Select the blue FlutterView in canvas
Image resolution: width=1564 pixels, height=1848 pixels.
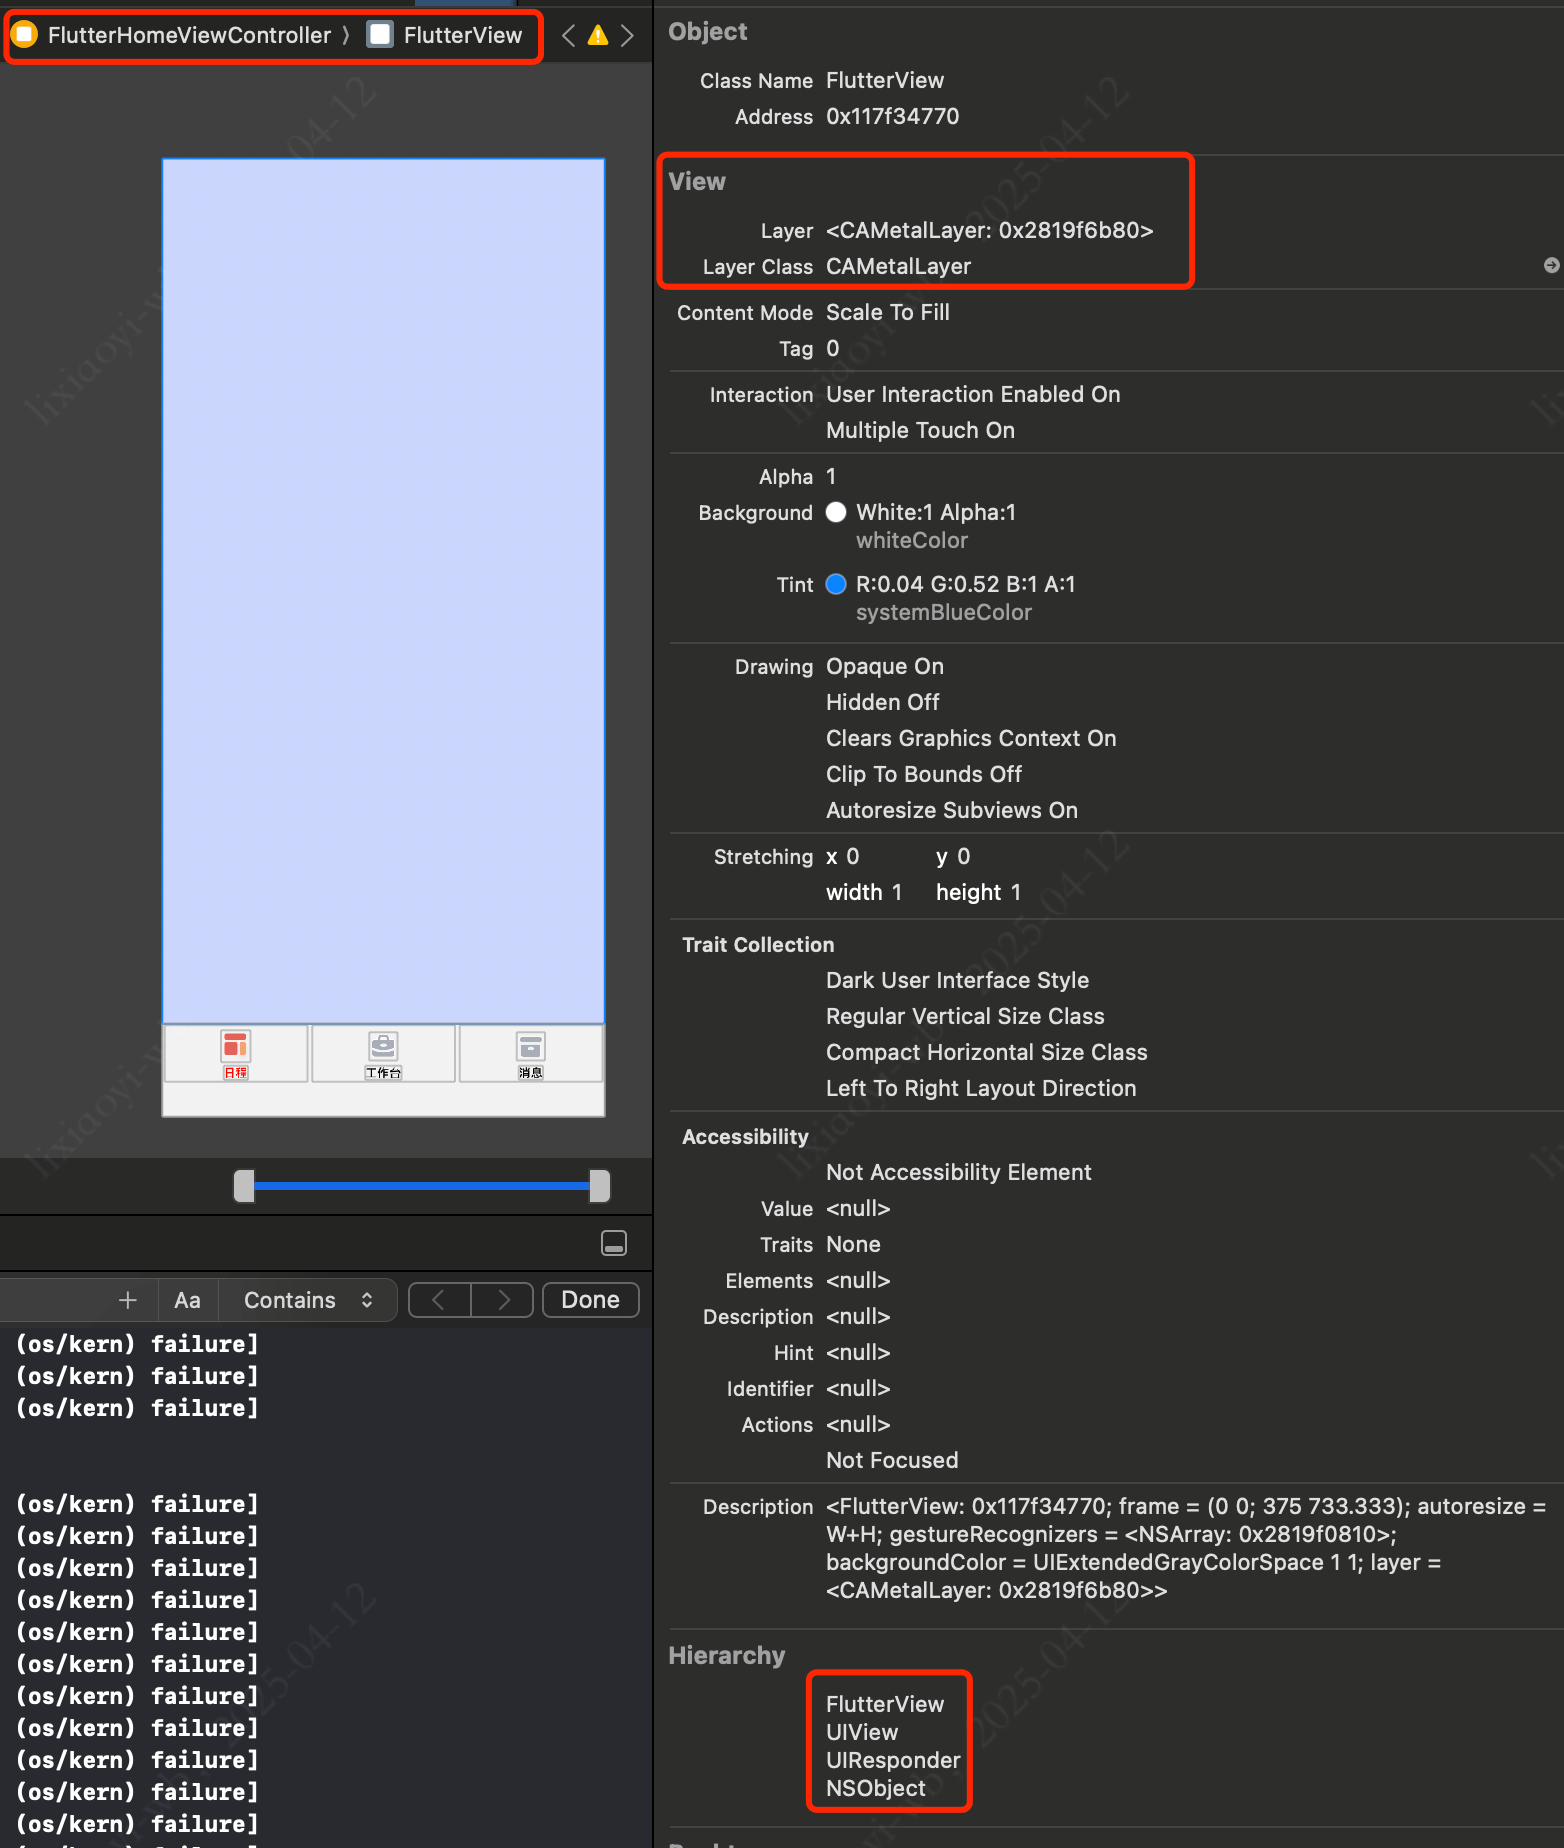click(383, 590)
